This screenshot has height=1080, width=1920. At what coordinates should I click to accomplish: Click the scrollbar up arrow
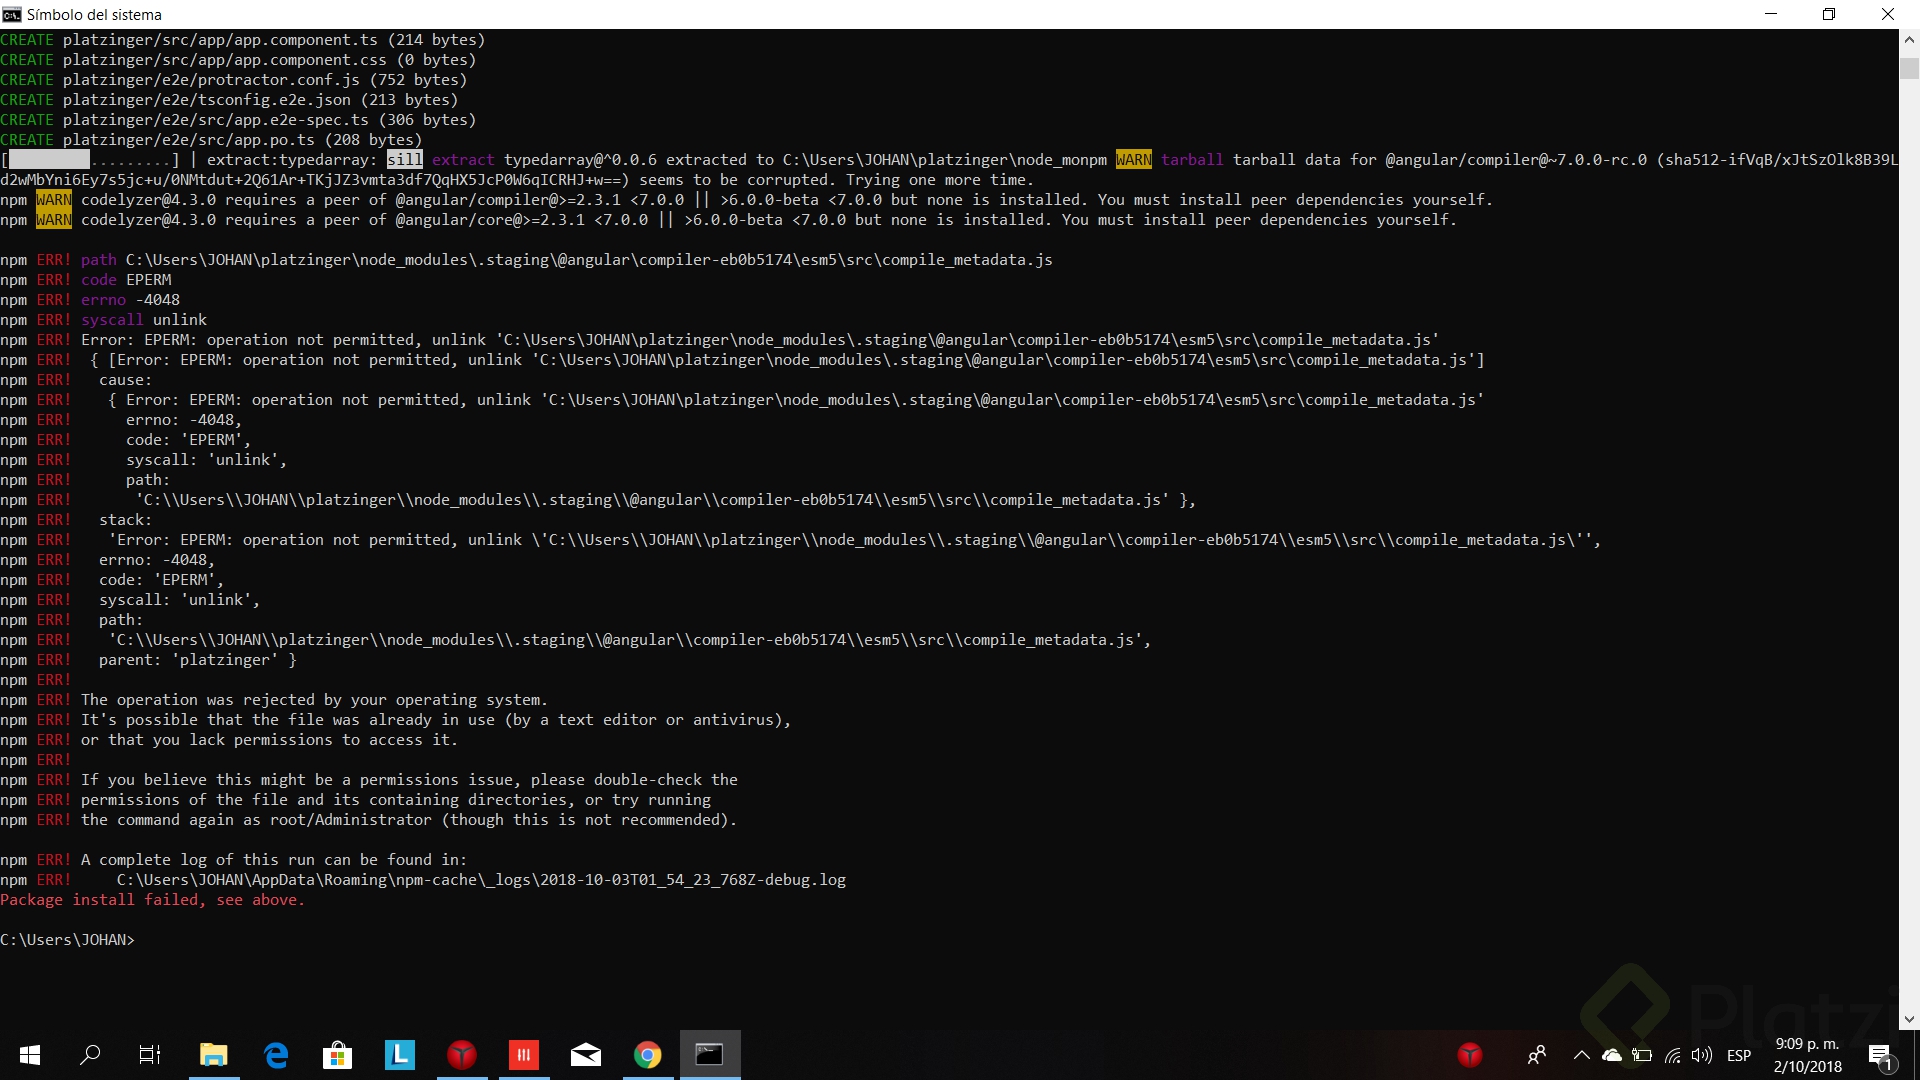[x=1908, y=41]
